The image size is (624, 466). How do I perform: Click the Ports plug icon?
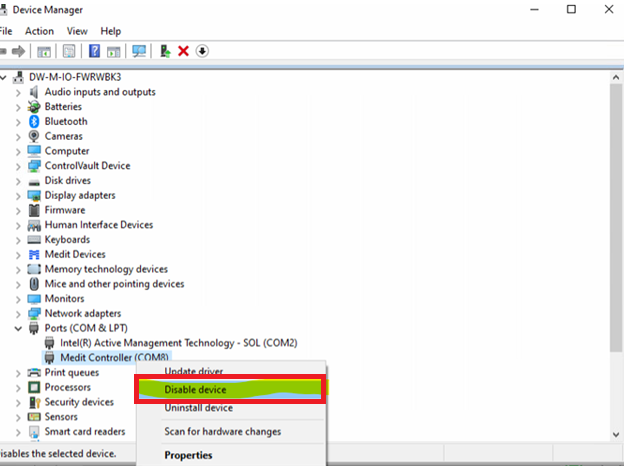34,328
